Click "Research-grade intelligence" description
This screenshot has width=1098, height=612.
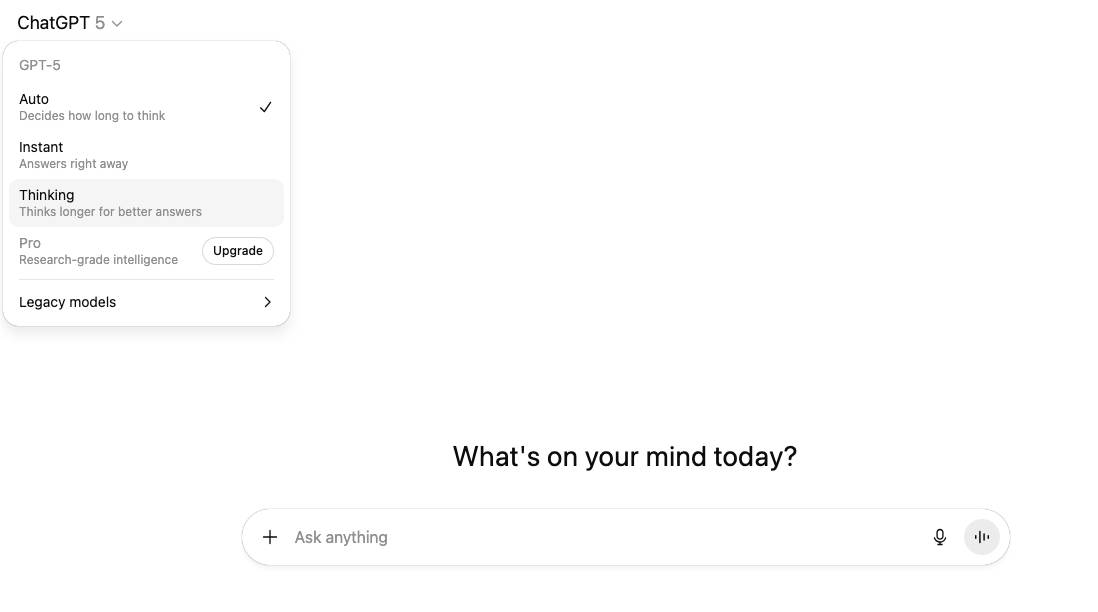[x=98, y=260]
